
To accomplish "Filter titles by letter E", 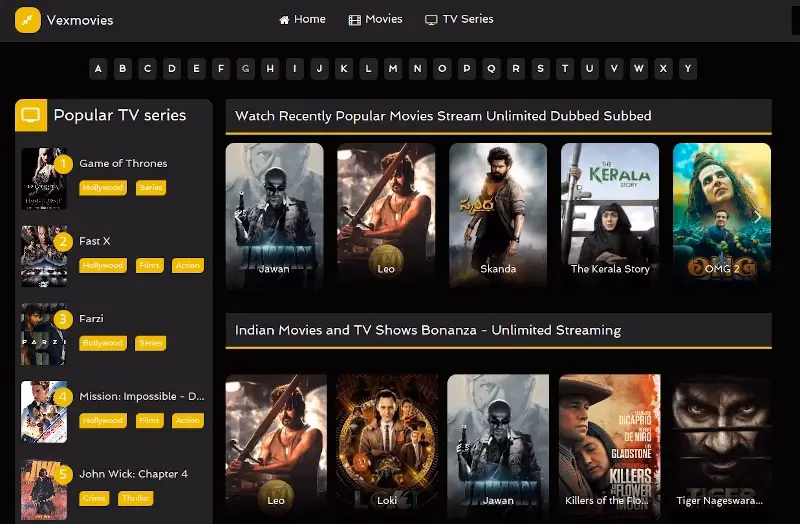I will [x=196, y=68].
